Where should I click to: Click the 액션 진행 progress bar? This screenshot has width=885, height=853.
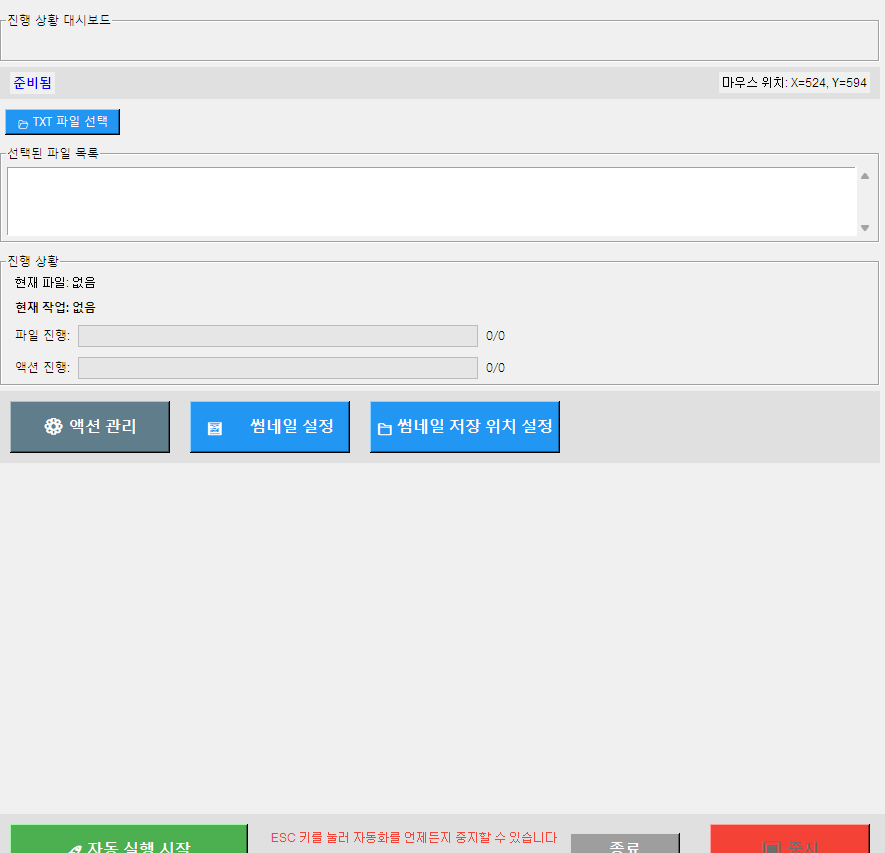tap(277, 368)
